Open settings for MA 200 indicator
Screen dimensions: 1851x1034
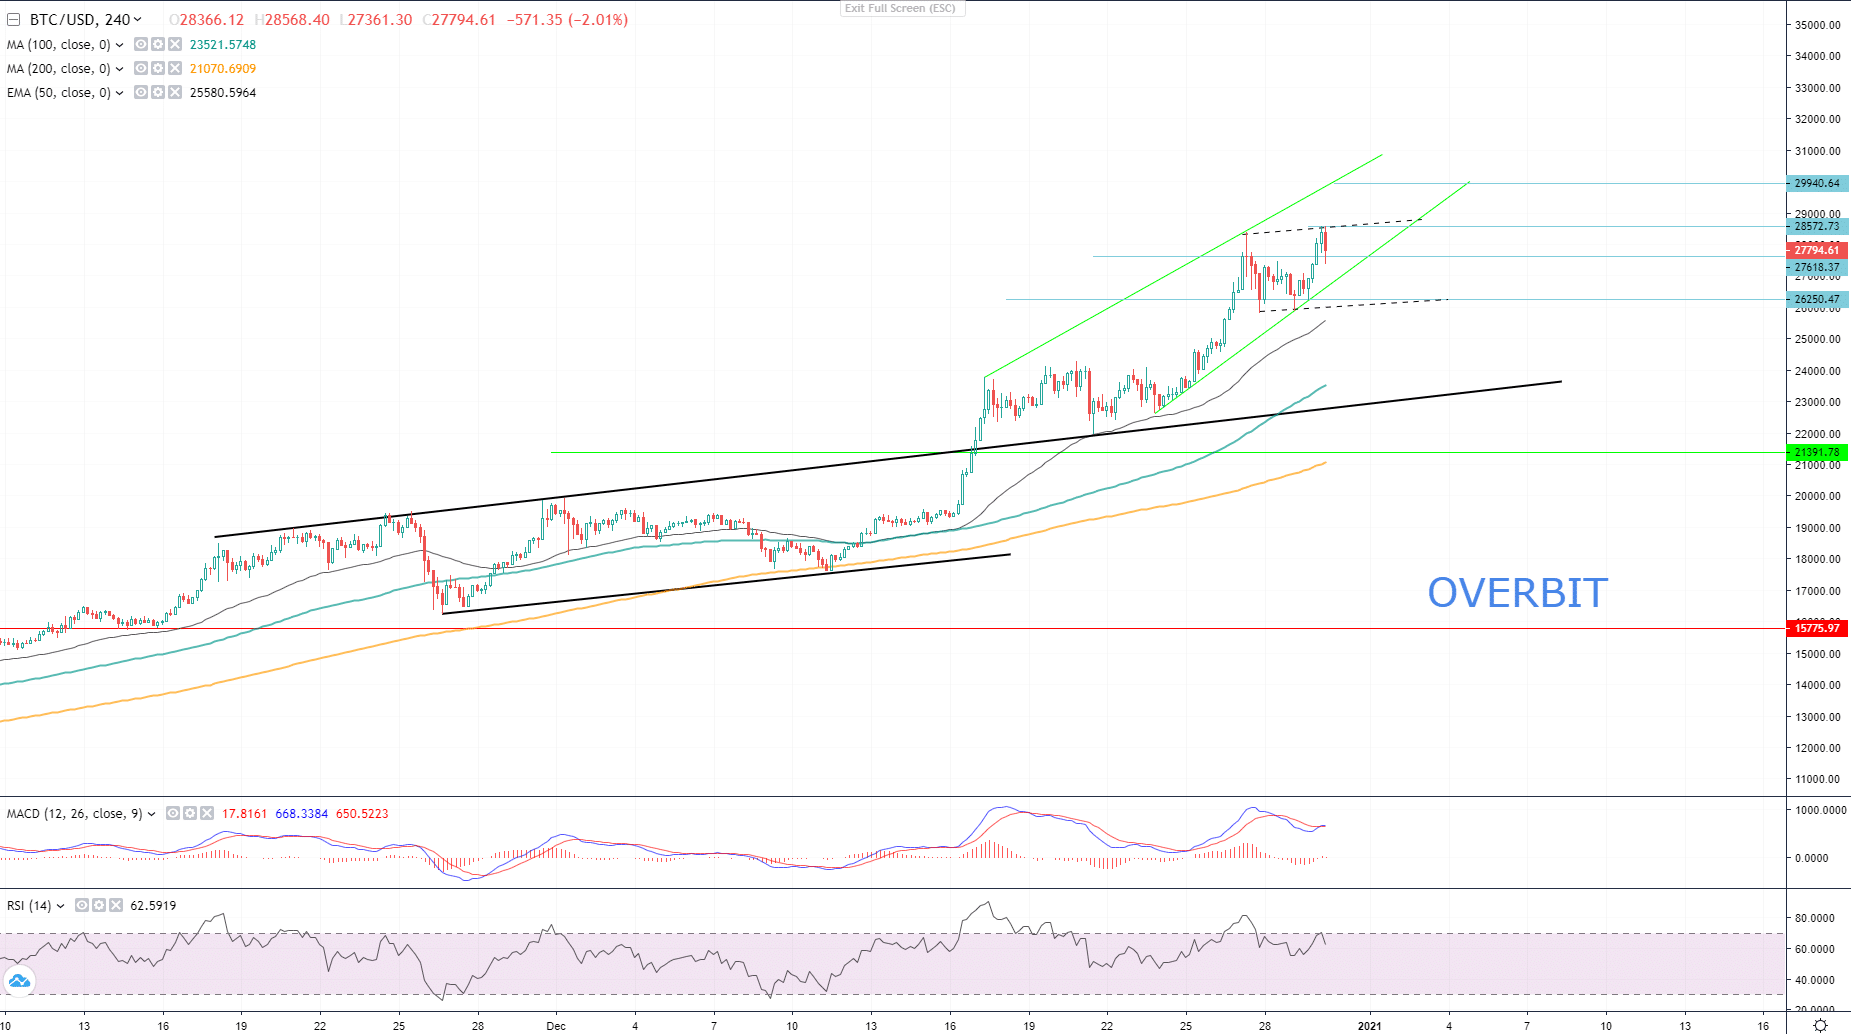(158, 69)
